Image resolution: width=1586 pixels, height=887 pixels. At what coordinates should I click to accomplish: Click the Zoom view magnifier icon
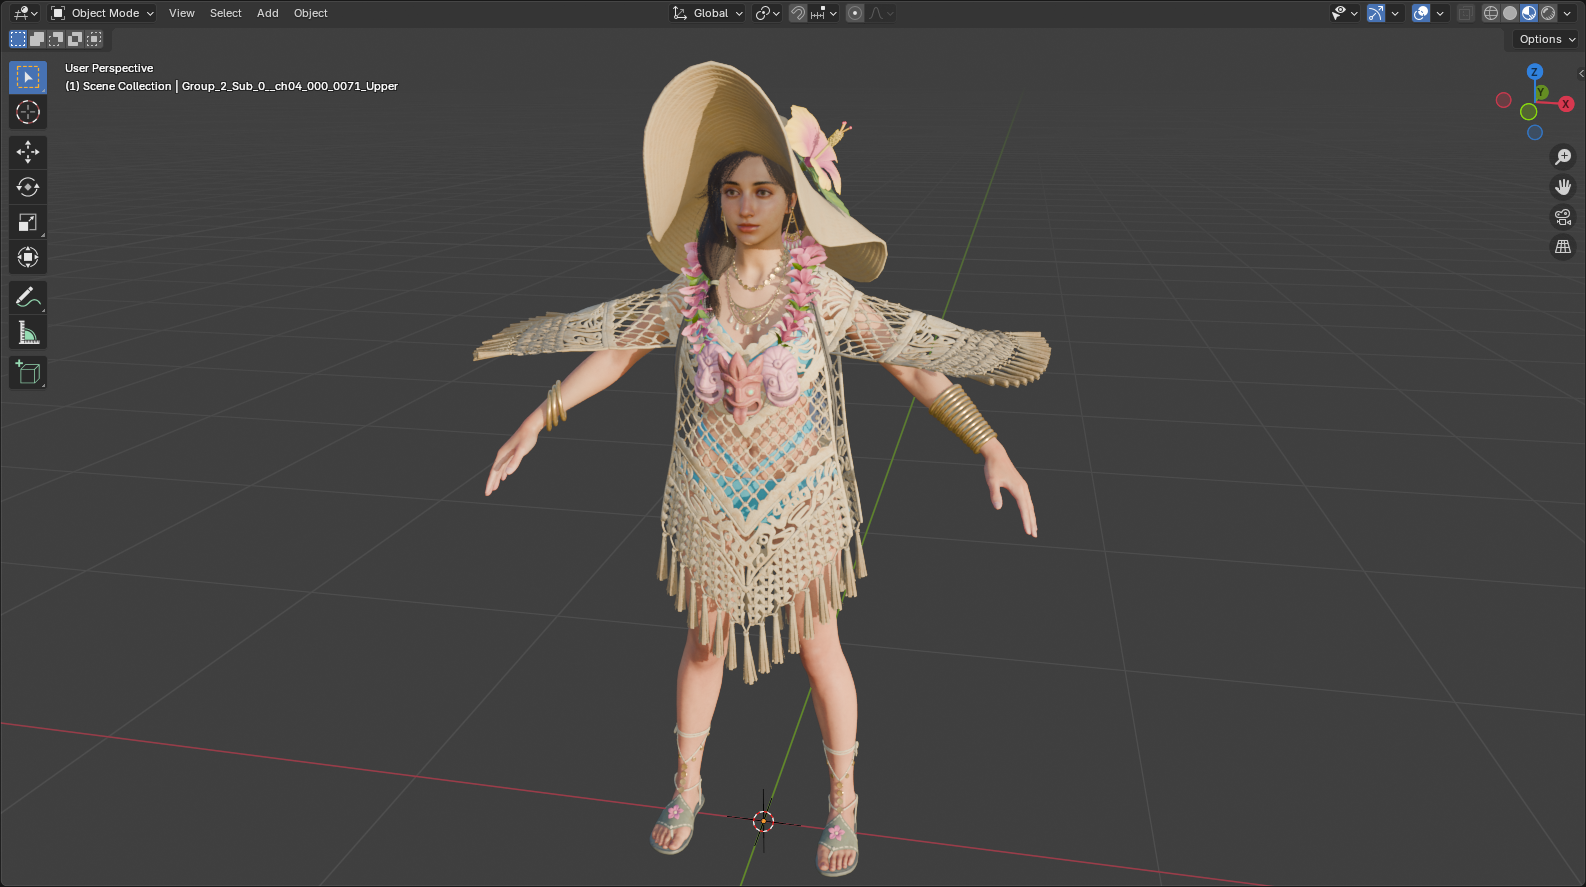point(1563,157)
